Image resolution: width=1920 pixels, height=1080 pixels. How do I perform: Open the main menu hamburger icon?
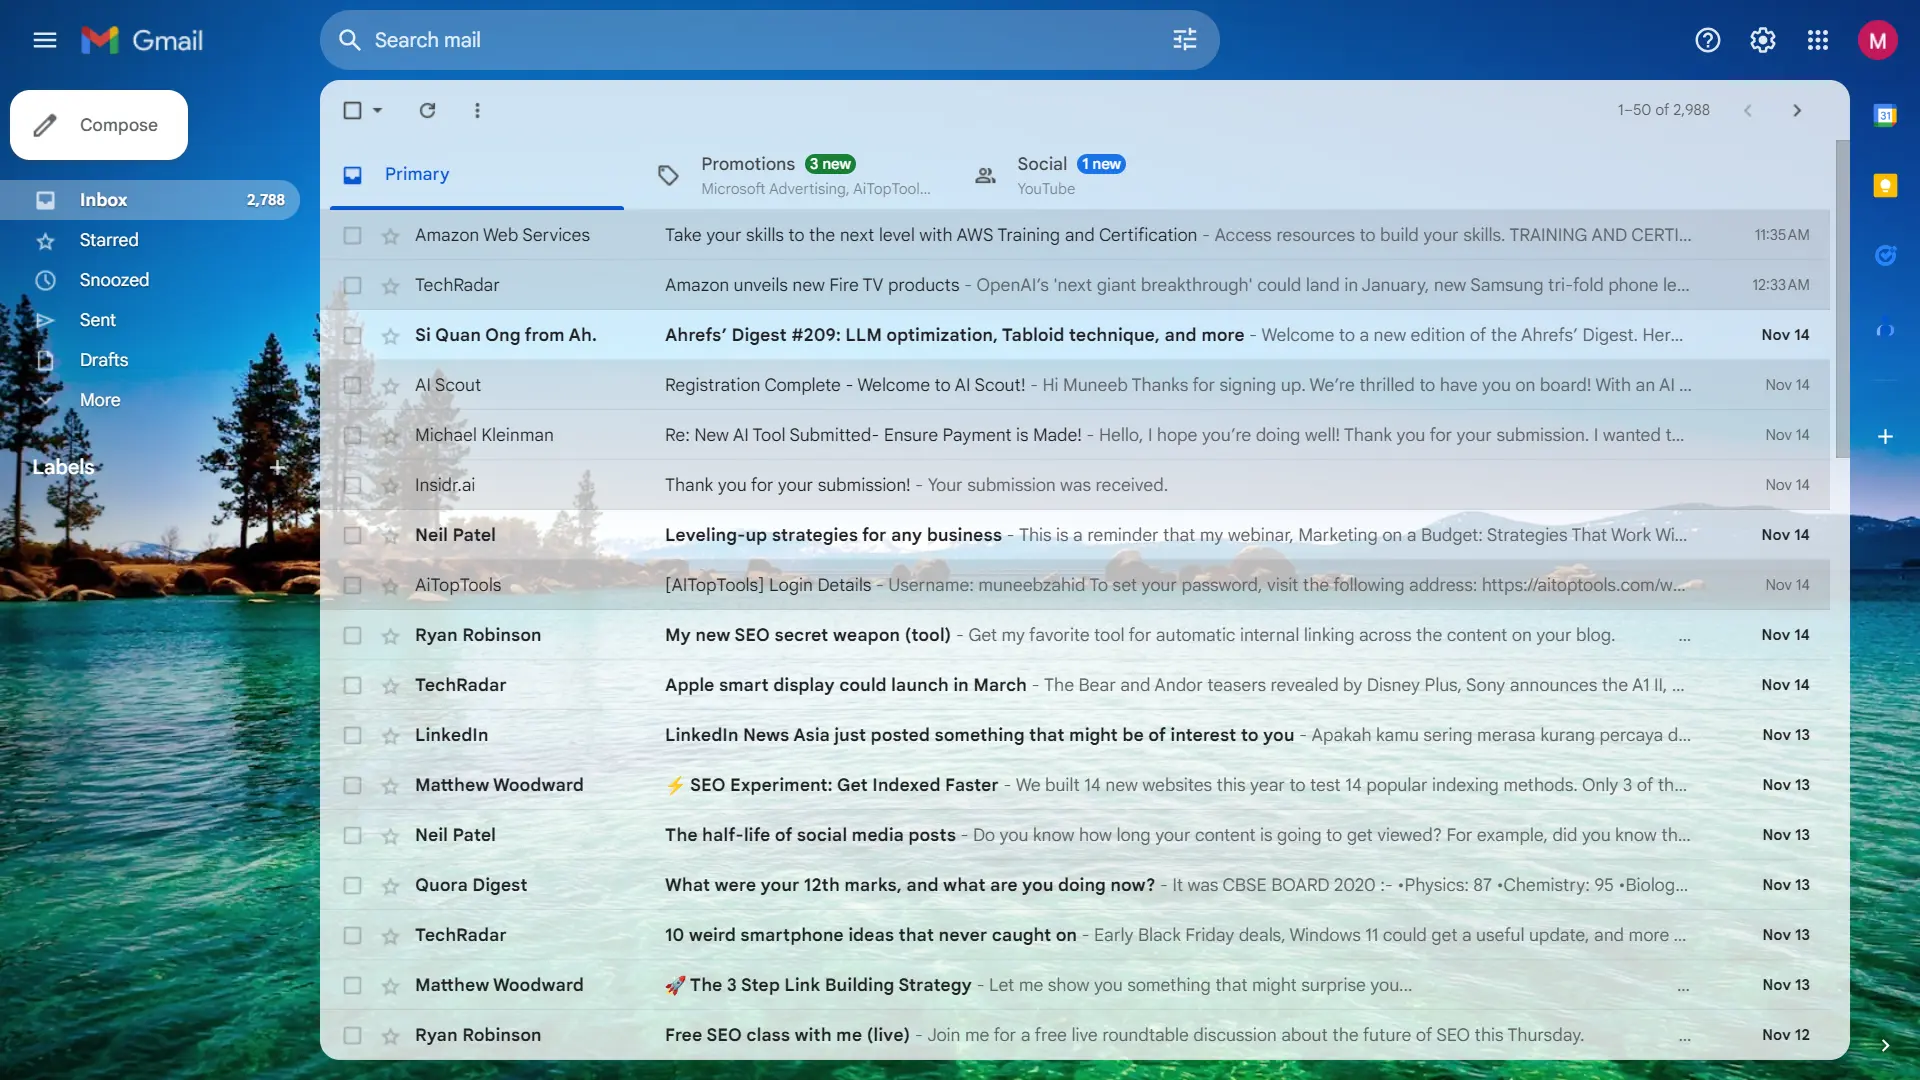pos(45,40)
